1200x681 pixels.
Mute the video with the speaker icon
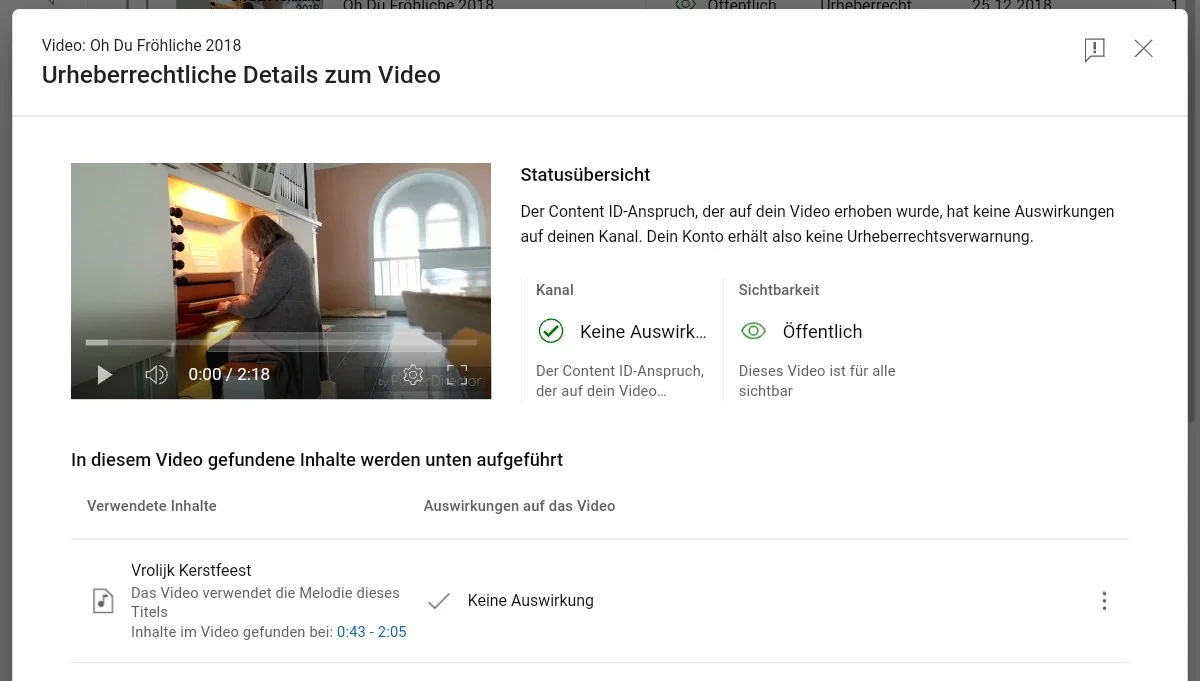tap(156, 375)
